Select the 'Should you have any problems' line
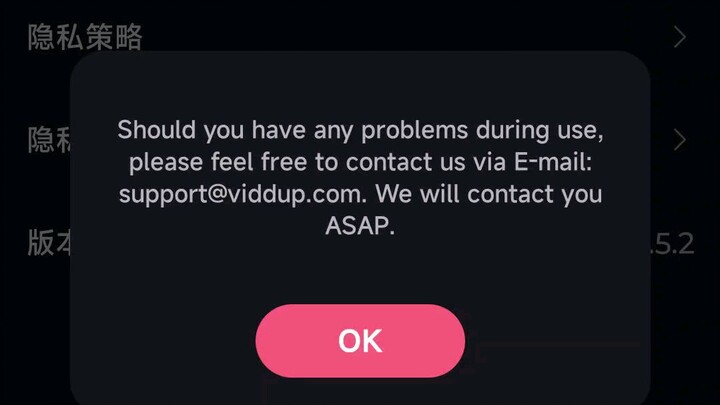The image size is (720, 405). 360,130
